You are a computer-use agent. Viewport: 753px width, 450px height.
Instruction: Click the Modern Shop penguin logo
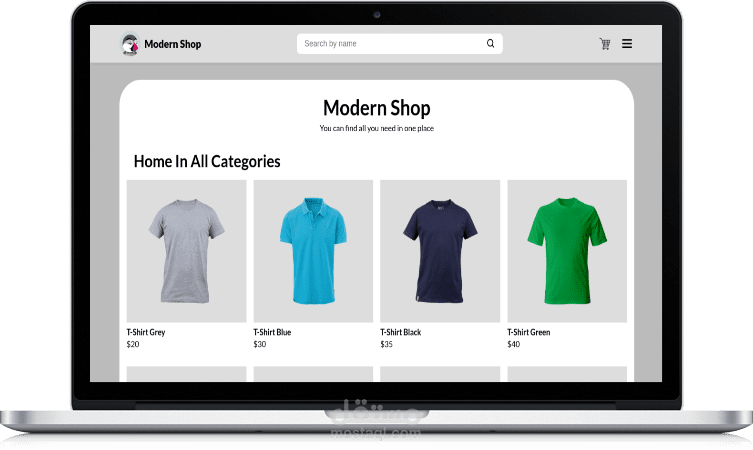pos(130,44)
